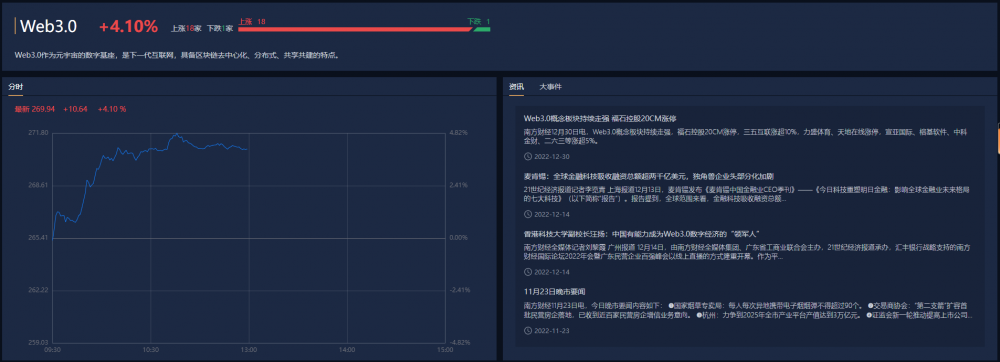Click the 福石控股20CM涨停 article summary text
Viewport: 1000px width, 362px height.
click(x=746, y=138)
